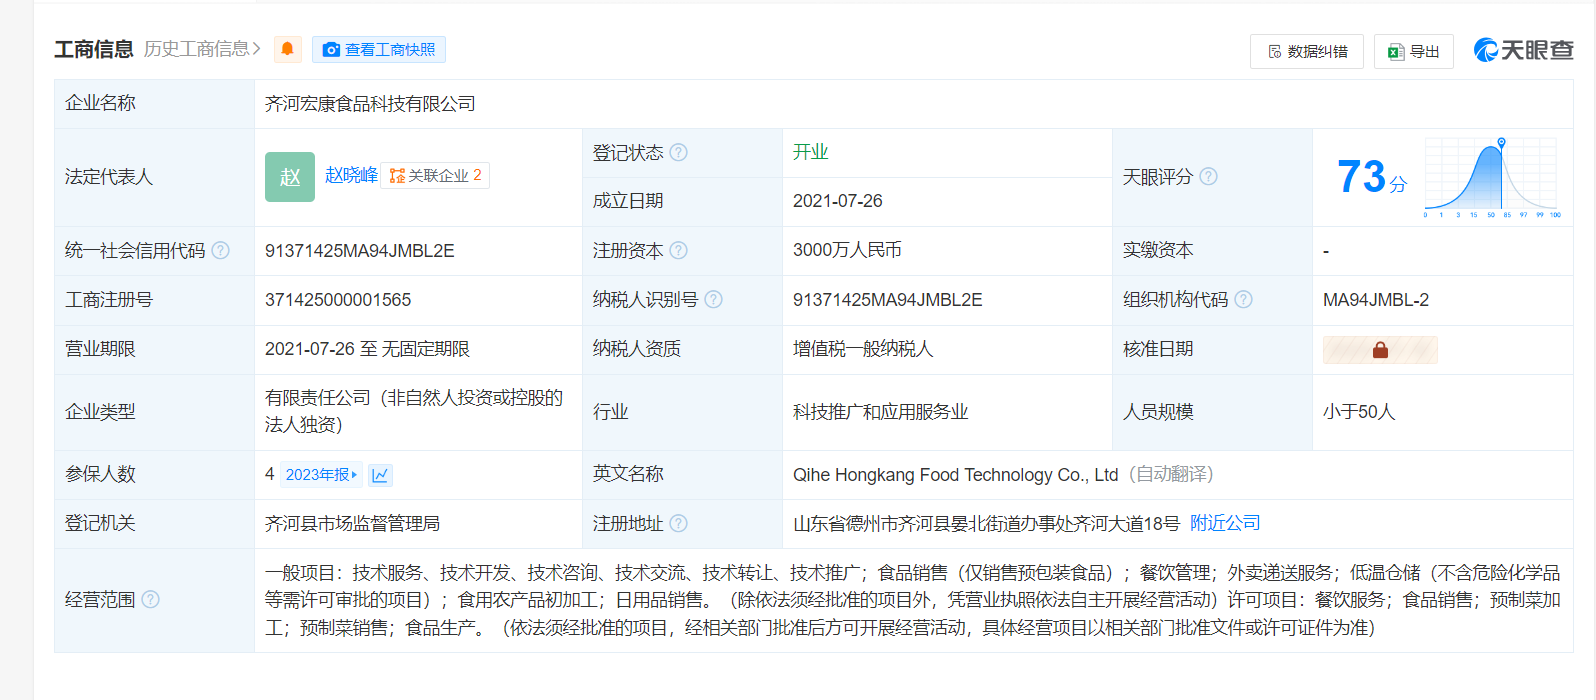Click organization code MA94JMBL-2
The width and height of the screenshot is (1596, 700).
[x=1376, y=300]
